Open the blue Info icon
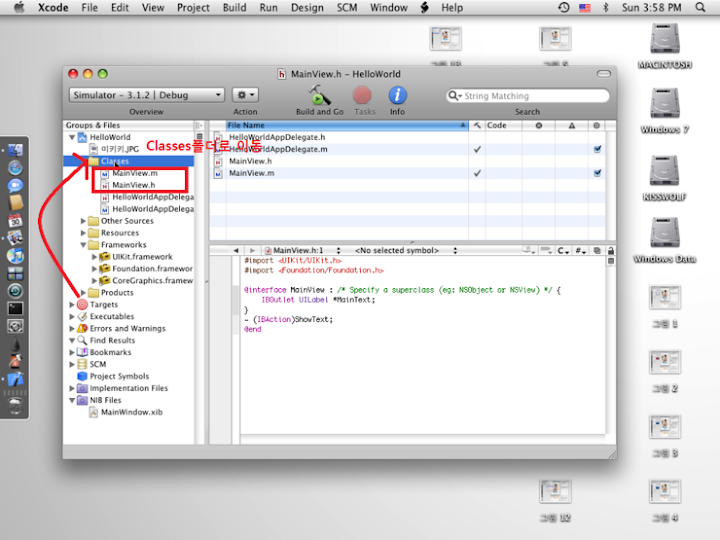 click(397, 95)
